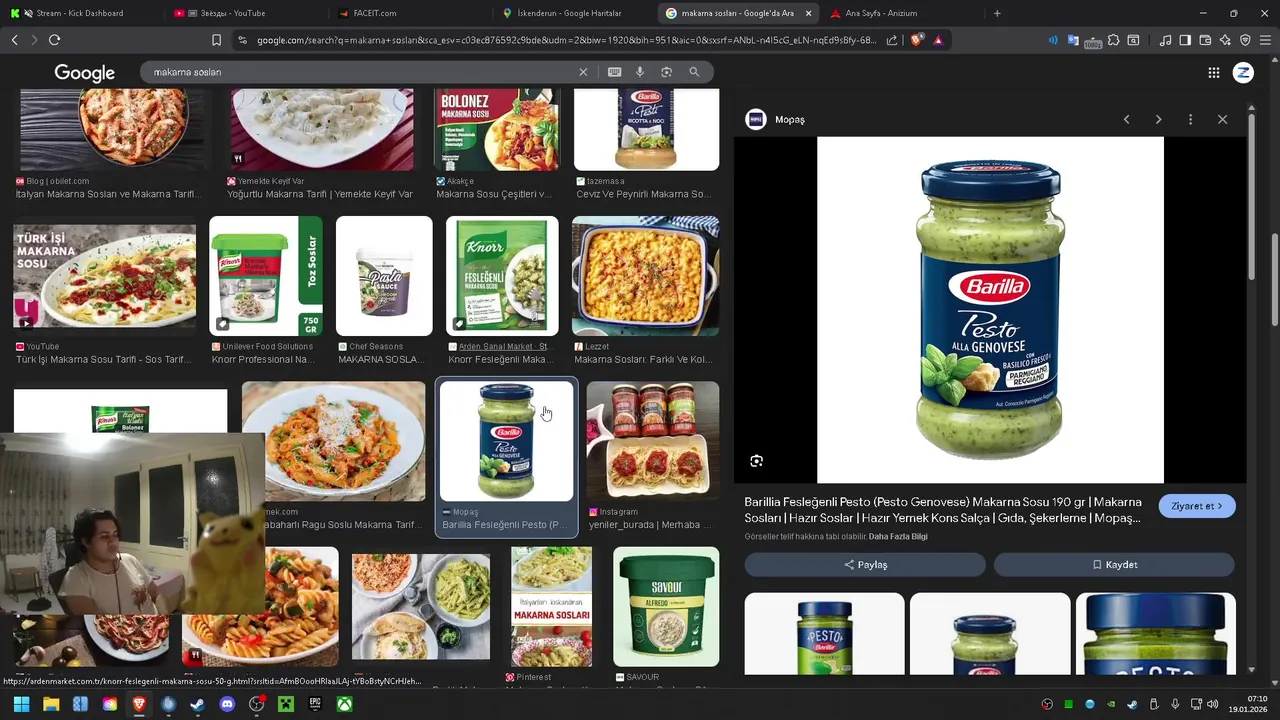Image resolution: width=1280 pixels, height=720 pixels.
Task: Open the Windows Start menu
Action: 21,704
